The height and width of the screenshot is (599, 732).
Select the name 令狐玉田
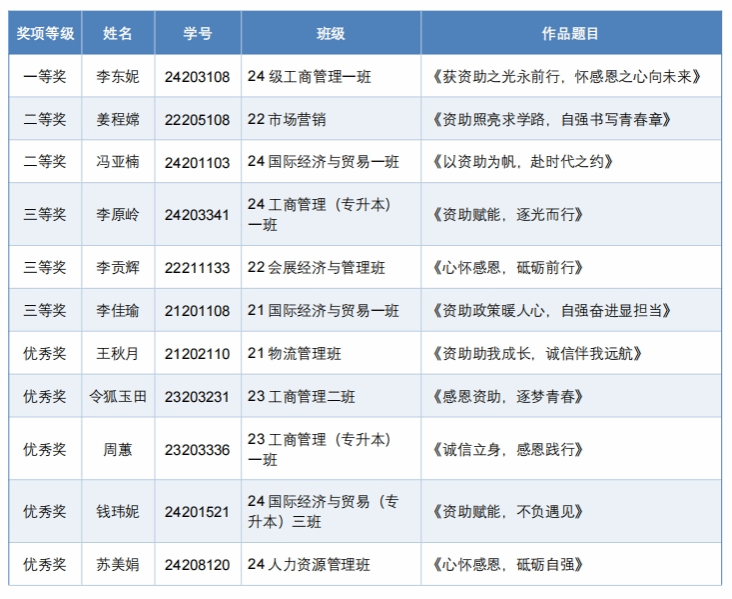(118, 397)
